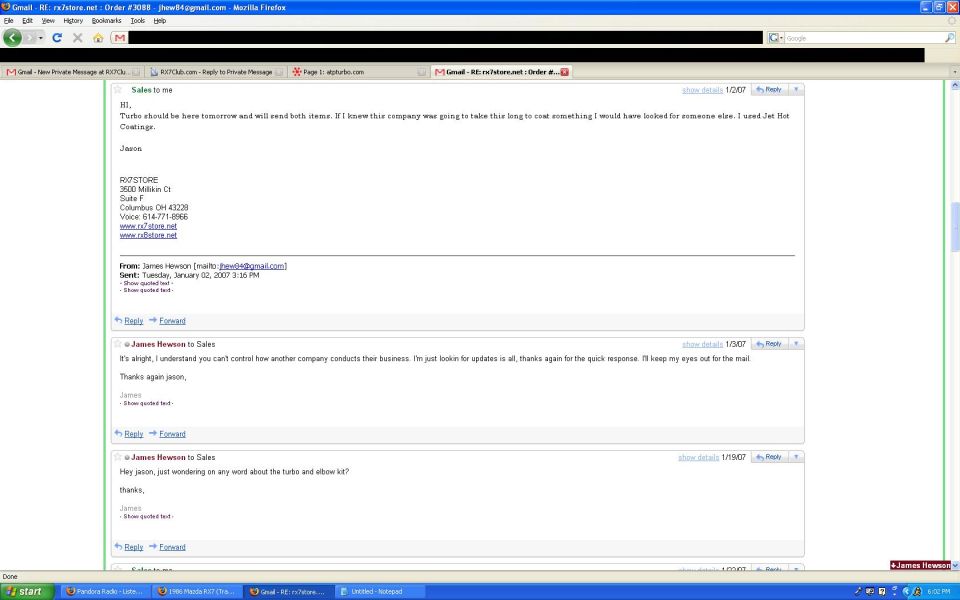Open the Edit menu
This screenshot has height=600, width=960.
click(28, 21)
